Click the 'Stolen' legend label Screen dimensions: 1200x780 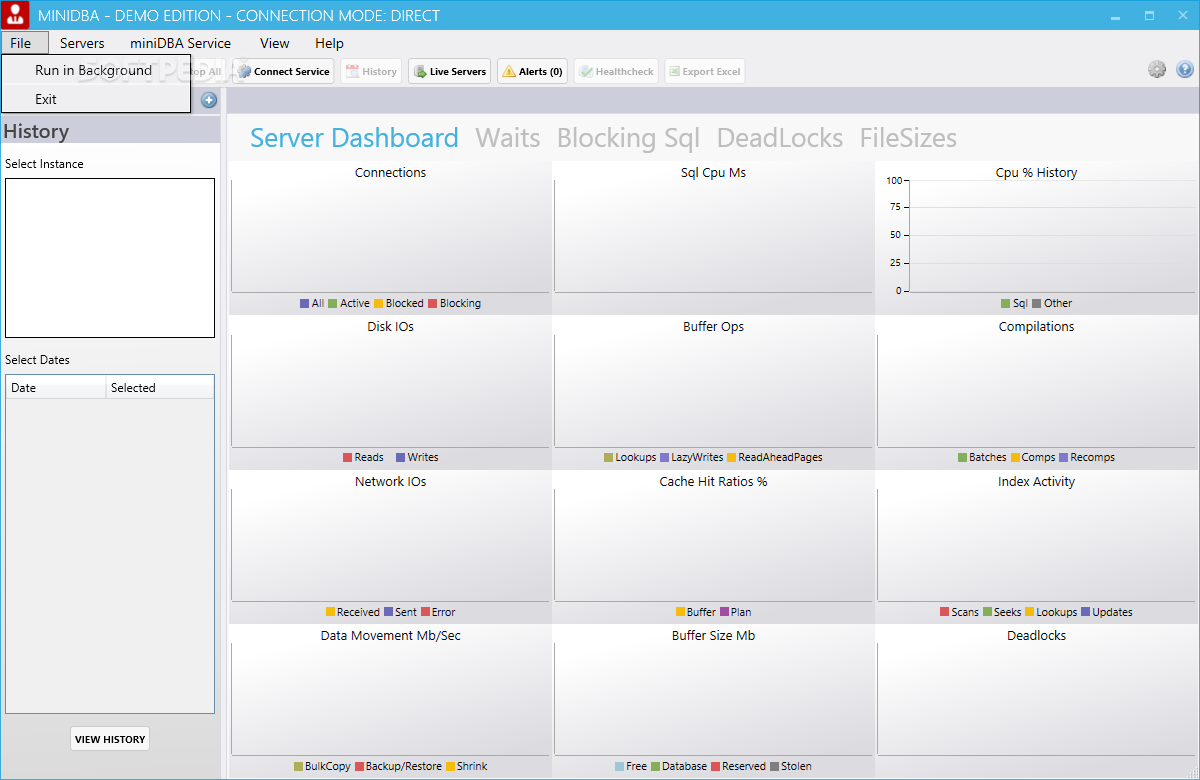pyautogui.click(x=796, y=766)
